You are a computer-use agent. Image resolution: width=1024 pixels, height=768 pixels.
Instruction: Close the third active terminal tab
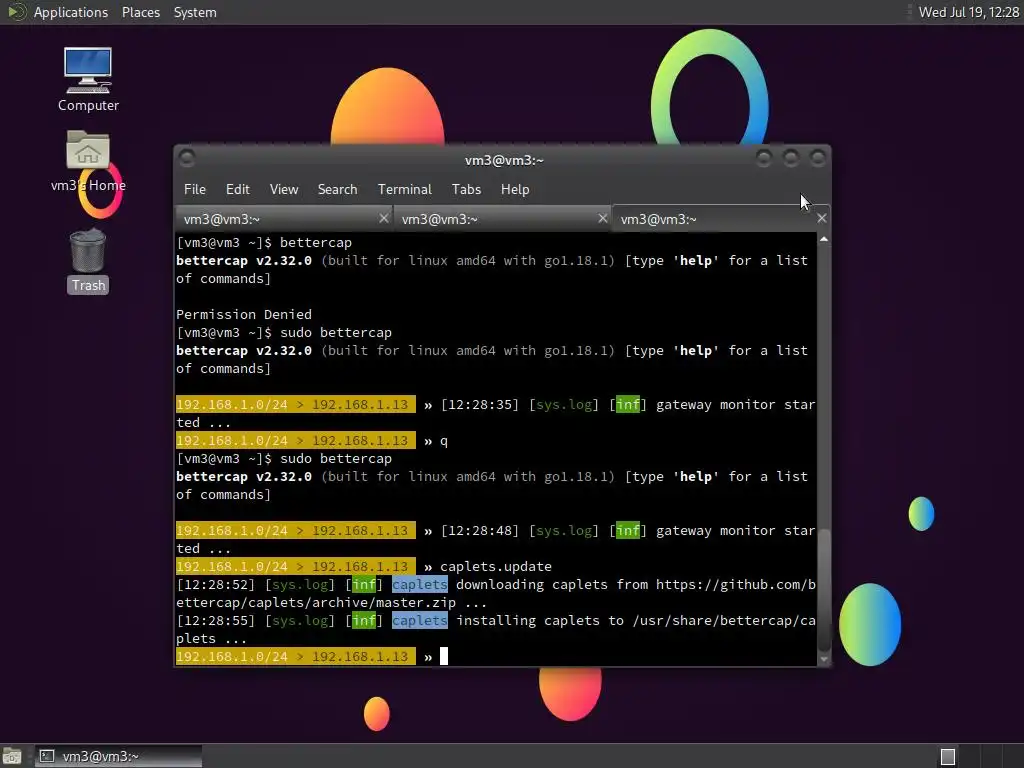coord(822,218)
